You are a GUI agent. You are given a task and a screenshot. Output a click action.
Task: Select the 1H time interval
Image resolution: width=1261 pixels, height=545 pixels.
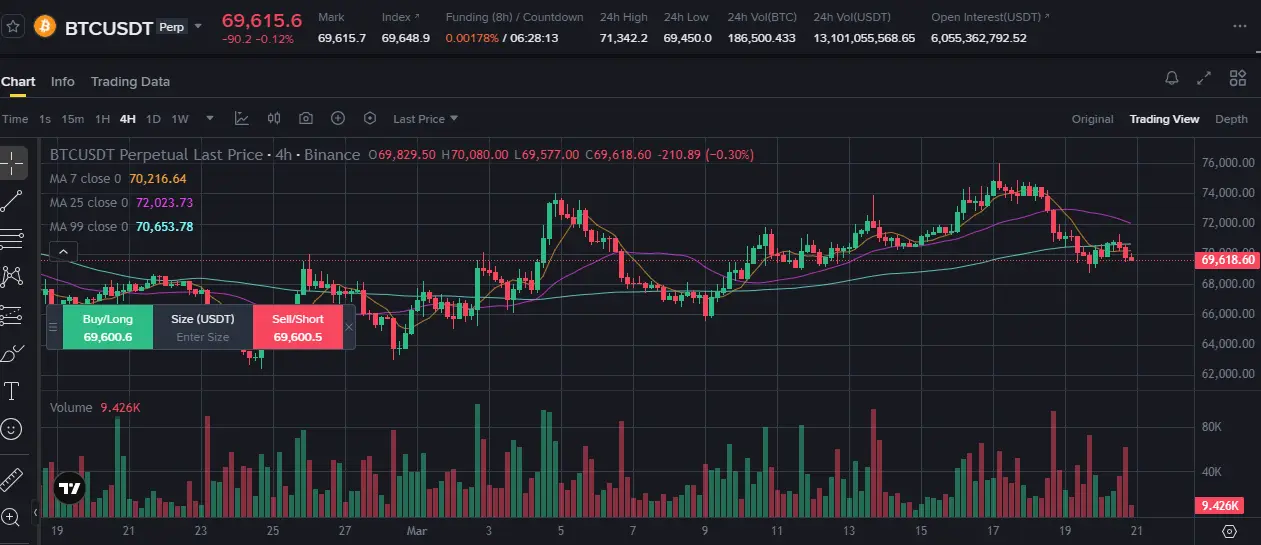102,119
